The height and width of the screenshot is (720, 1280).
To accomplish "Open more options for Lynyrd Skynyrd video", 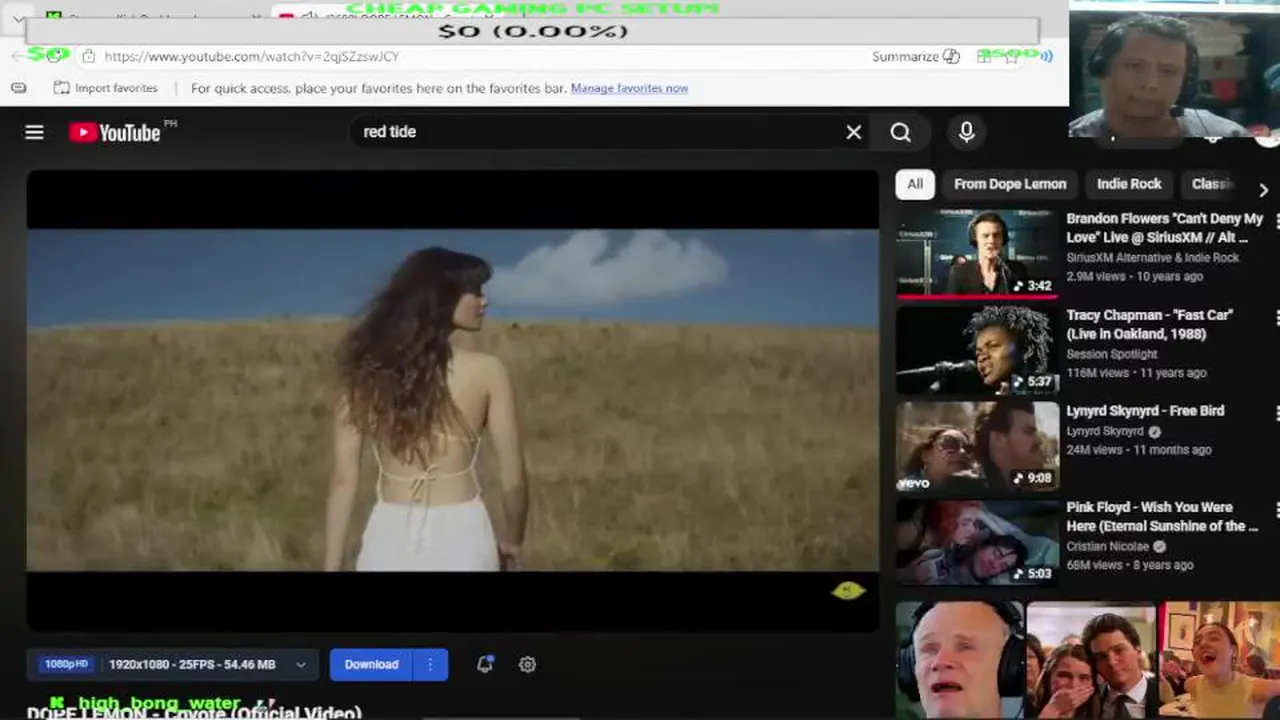I will pos(1277,413).
